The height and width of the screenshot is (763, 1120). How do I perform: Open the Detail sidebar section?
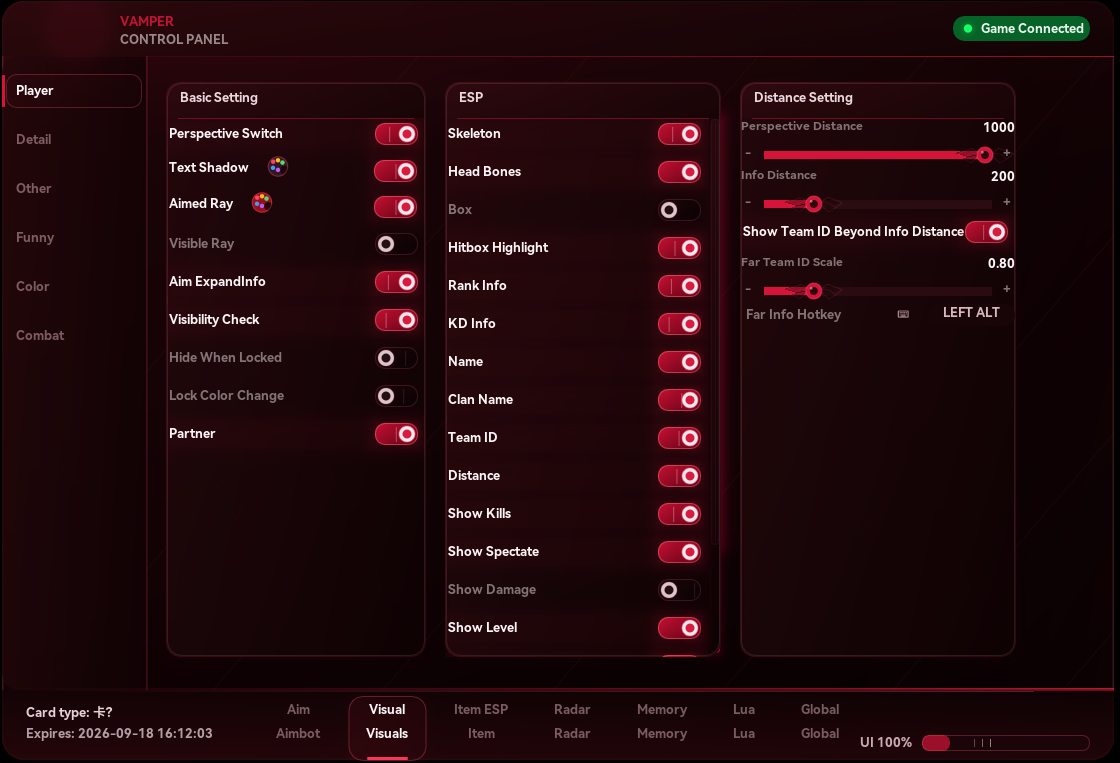click(34, 139)
